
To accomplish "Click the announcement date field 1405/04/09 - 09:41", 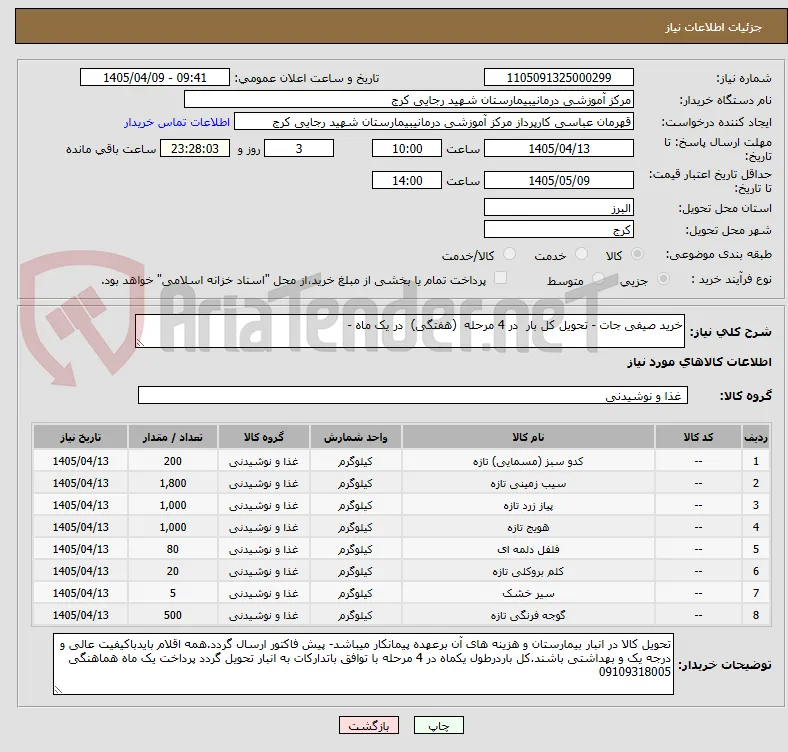I will (155, 77).
